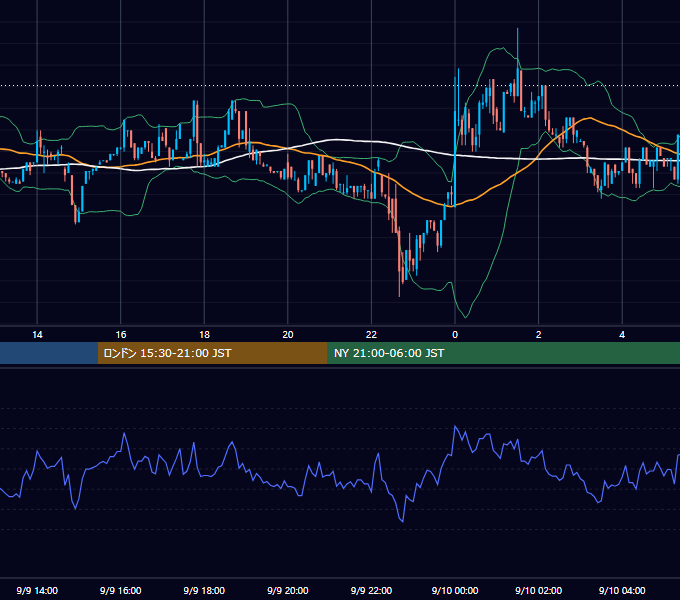This screenshot has width=680, height=600.
Task: Click the oscillator line's lowest trough near 22:45
Action: [402, 521]
